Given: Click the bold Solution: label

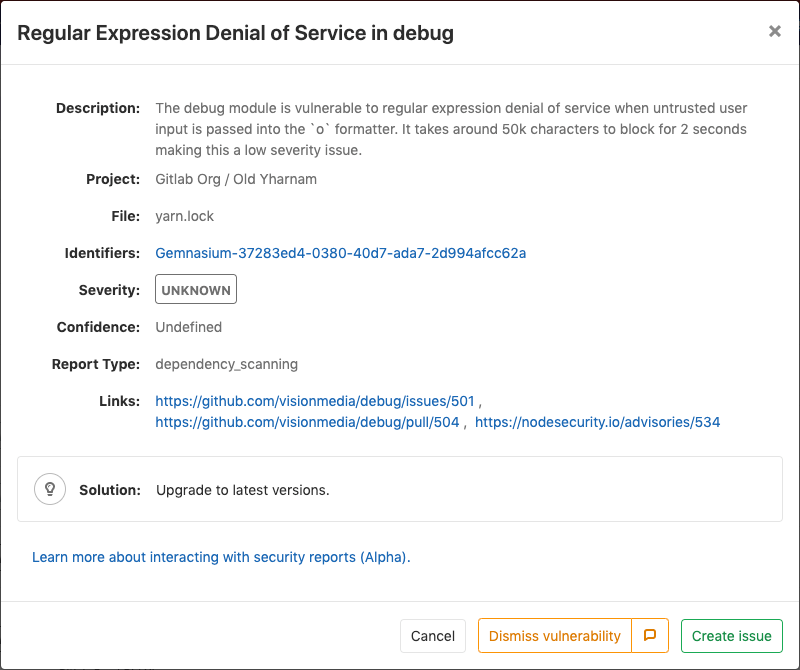Looking at the screenshot, I should point(110,490).
